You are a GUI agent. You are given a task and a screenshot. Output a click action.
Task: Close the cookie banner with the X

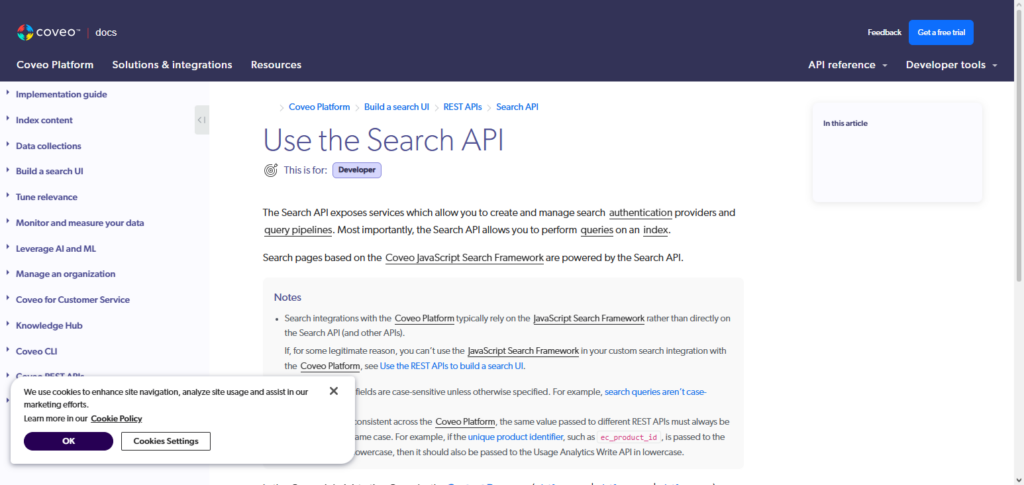click(x=334, y=391)
